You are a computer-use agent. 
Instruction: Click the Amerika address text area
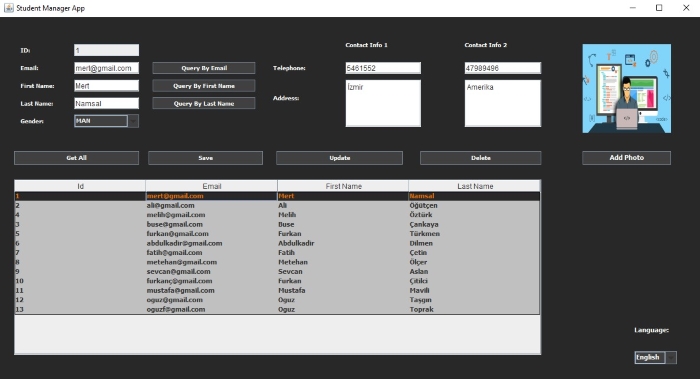pos(503,103)
